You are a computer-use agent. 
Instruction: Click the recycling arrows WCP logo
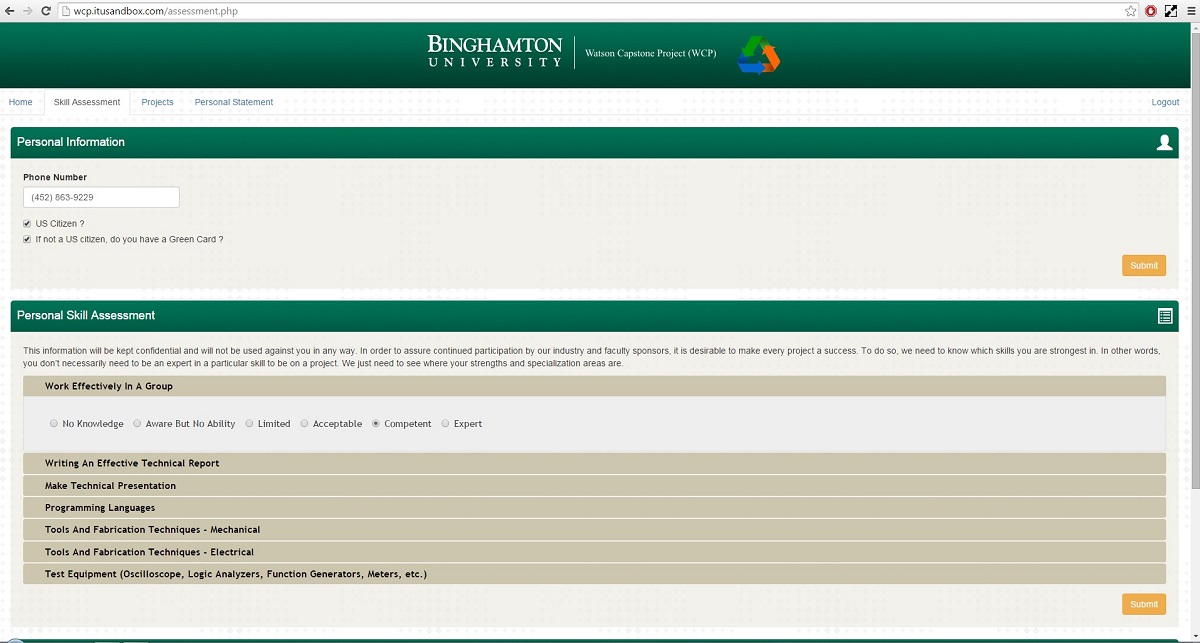(x=758, y=55)
